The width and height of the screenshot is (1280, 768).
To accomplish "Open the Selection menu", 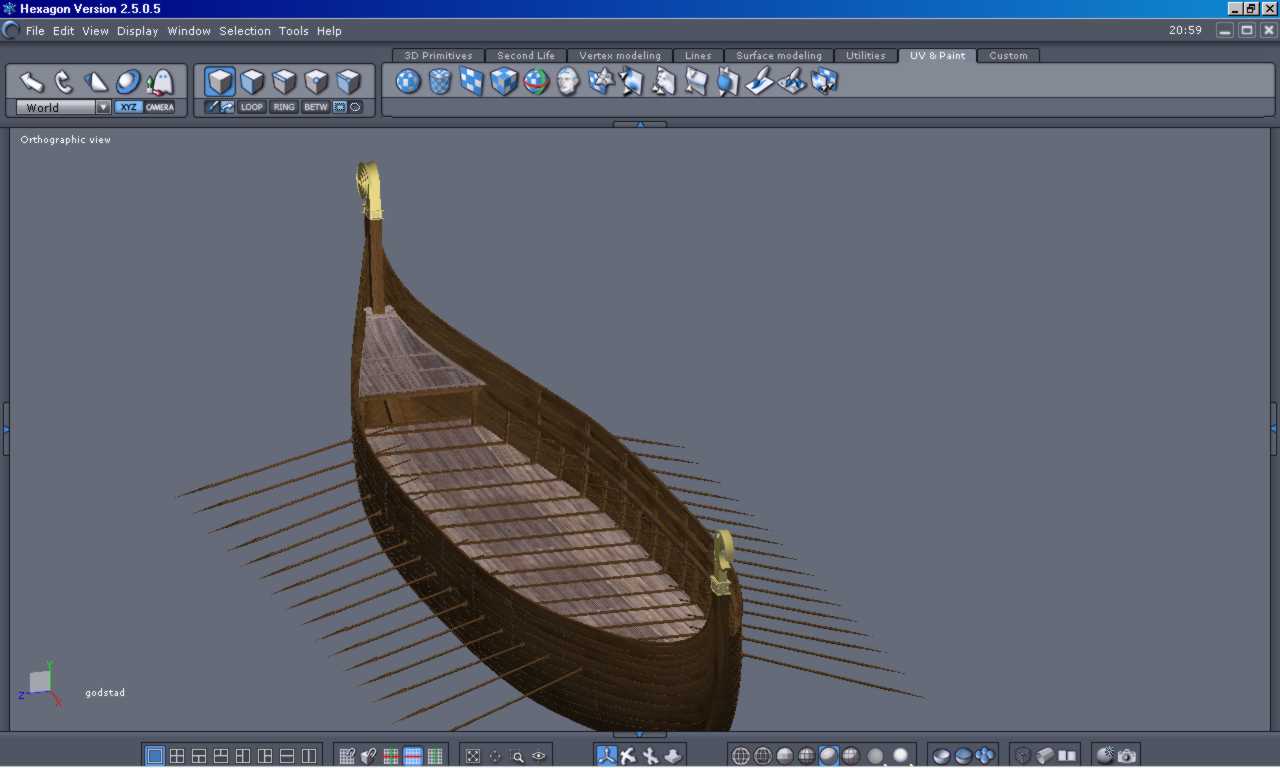I will click(245, 31).
